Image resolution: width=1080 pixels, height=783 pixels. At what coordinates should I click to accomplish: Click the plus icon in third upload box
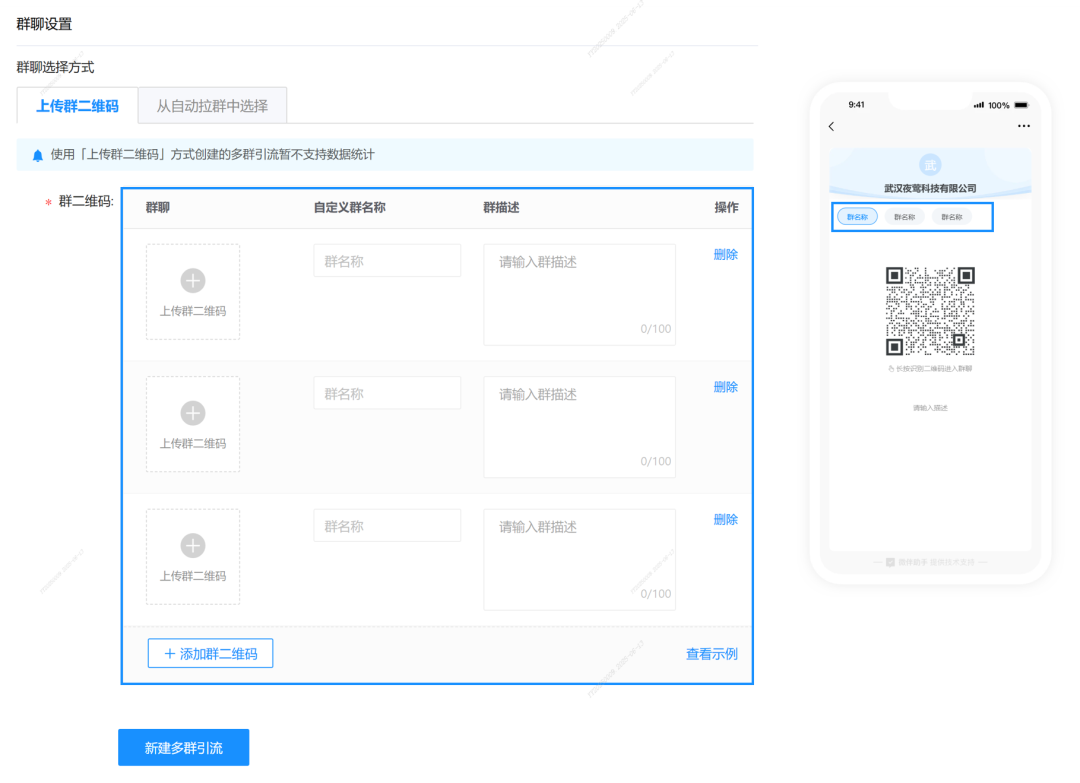[193, 546]
